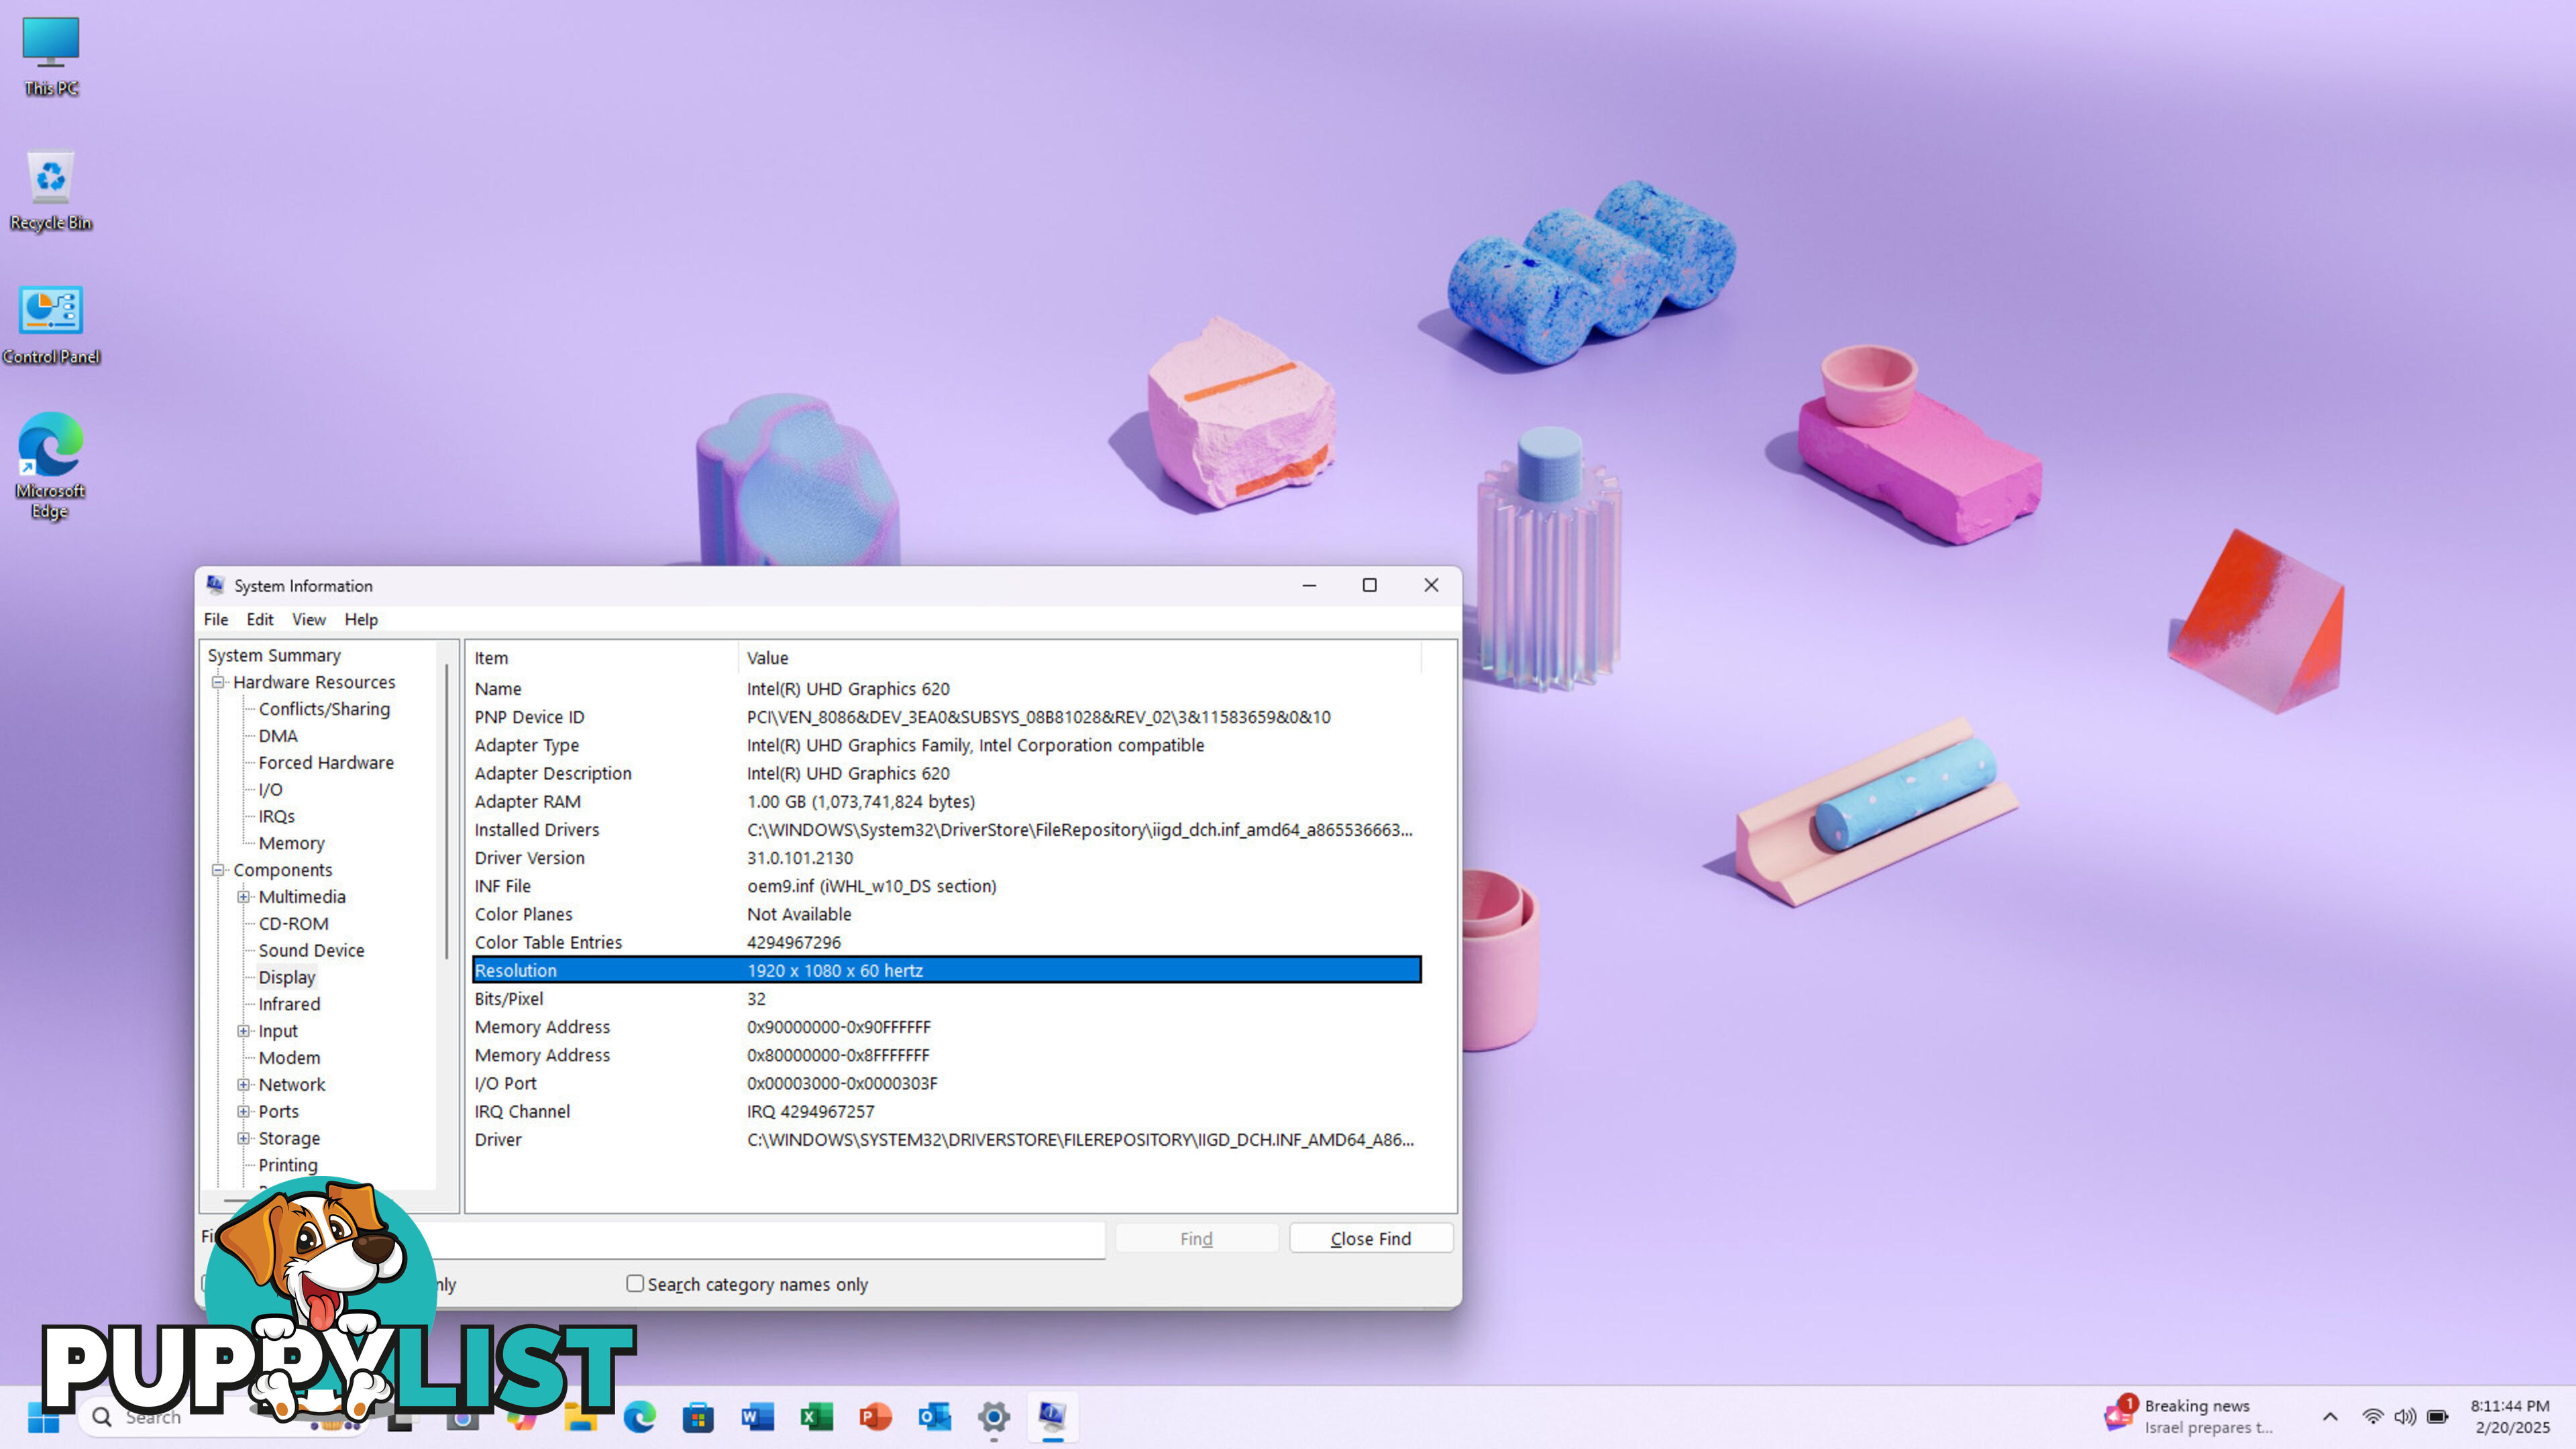Expand the Input tree node
Viewport: 2576px width, 1449px height.
243,1031
